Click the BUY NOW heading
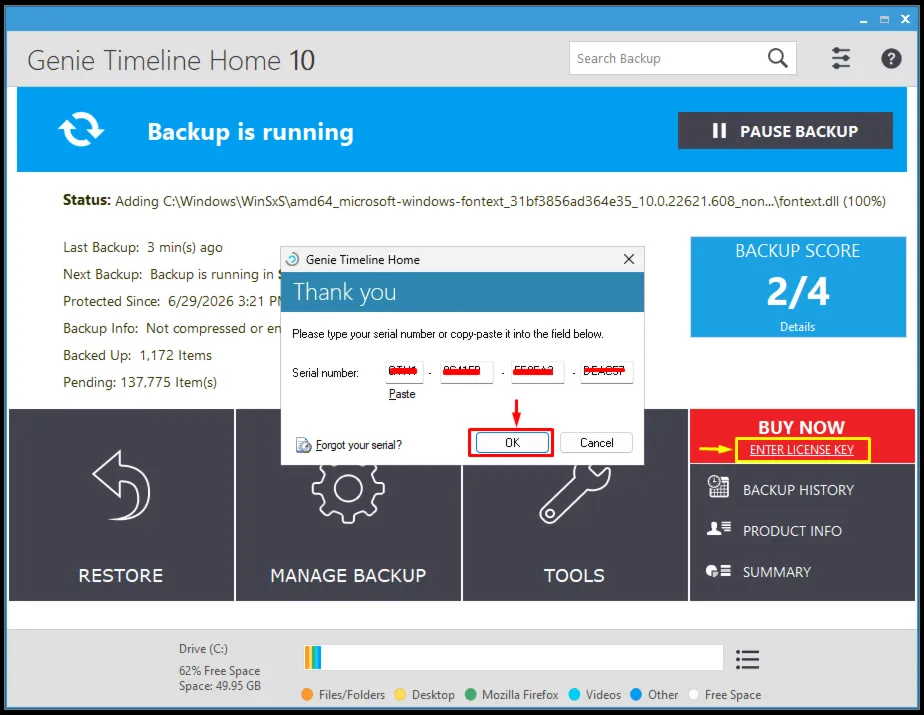The height and width of the screenshot is (715, 924). 801,427
